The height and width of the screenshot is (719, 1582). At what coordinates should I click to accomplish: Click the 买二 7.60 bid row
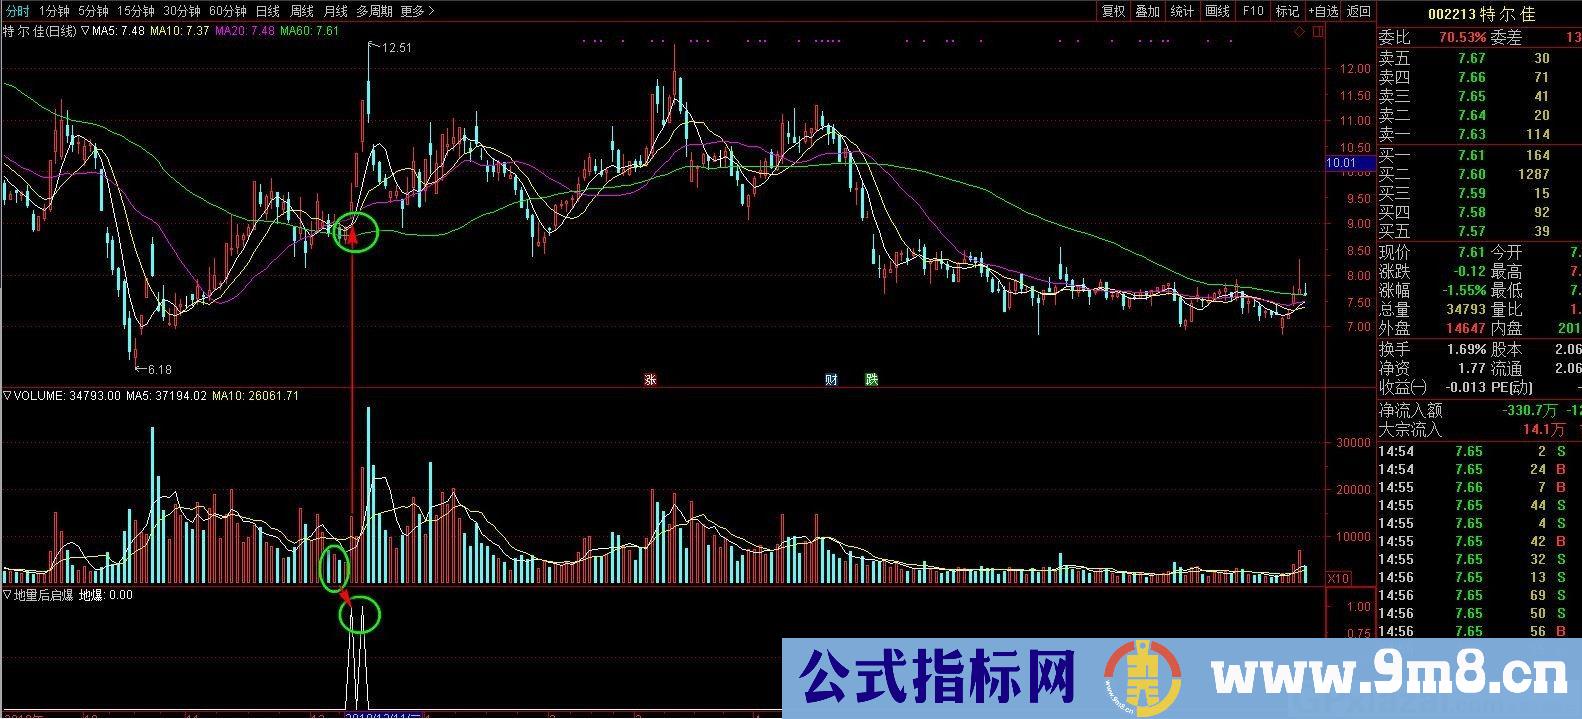pos(1479,174)
